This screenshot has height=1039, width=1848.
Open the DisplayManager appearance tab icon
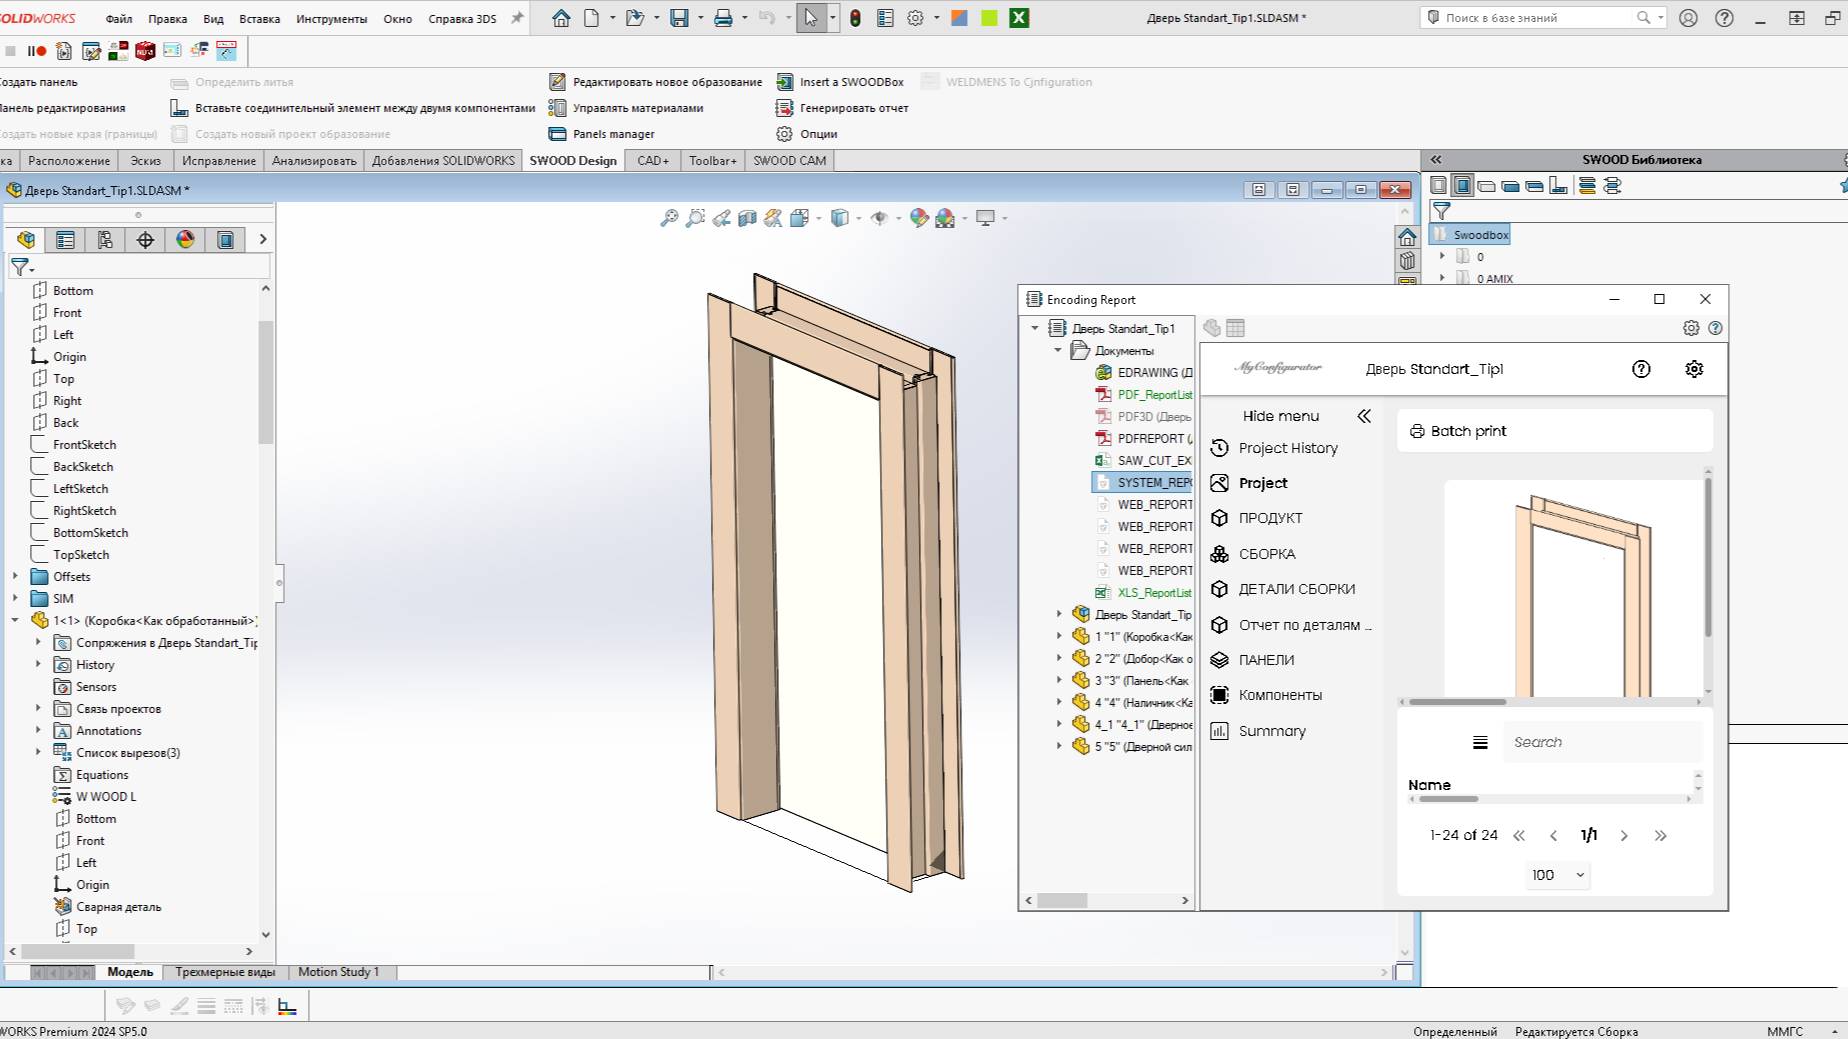point(185,240)
